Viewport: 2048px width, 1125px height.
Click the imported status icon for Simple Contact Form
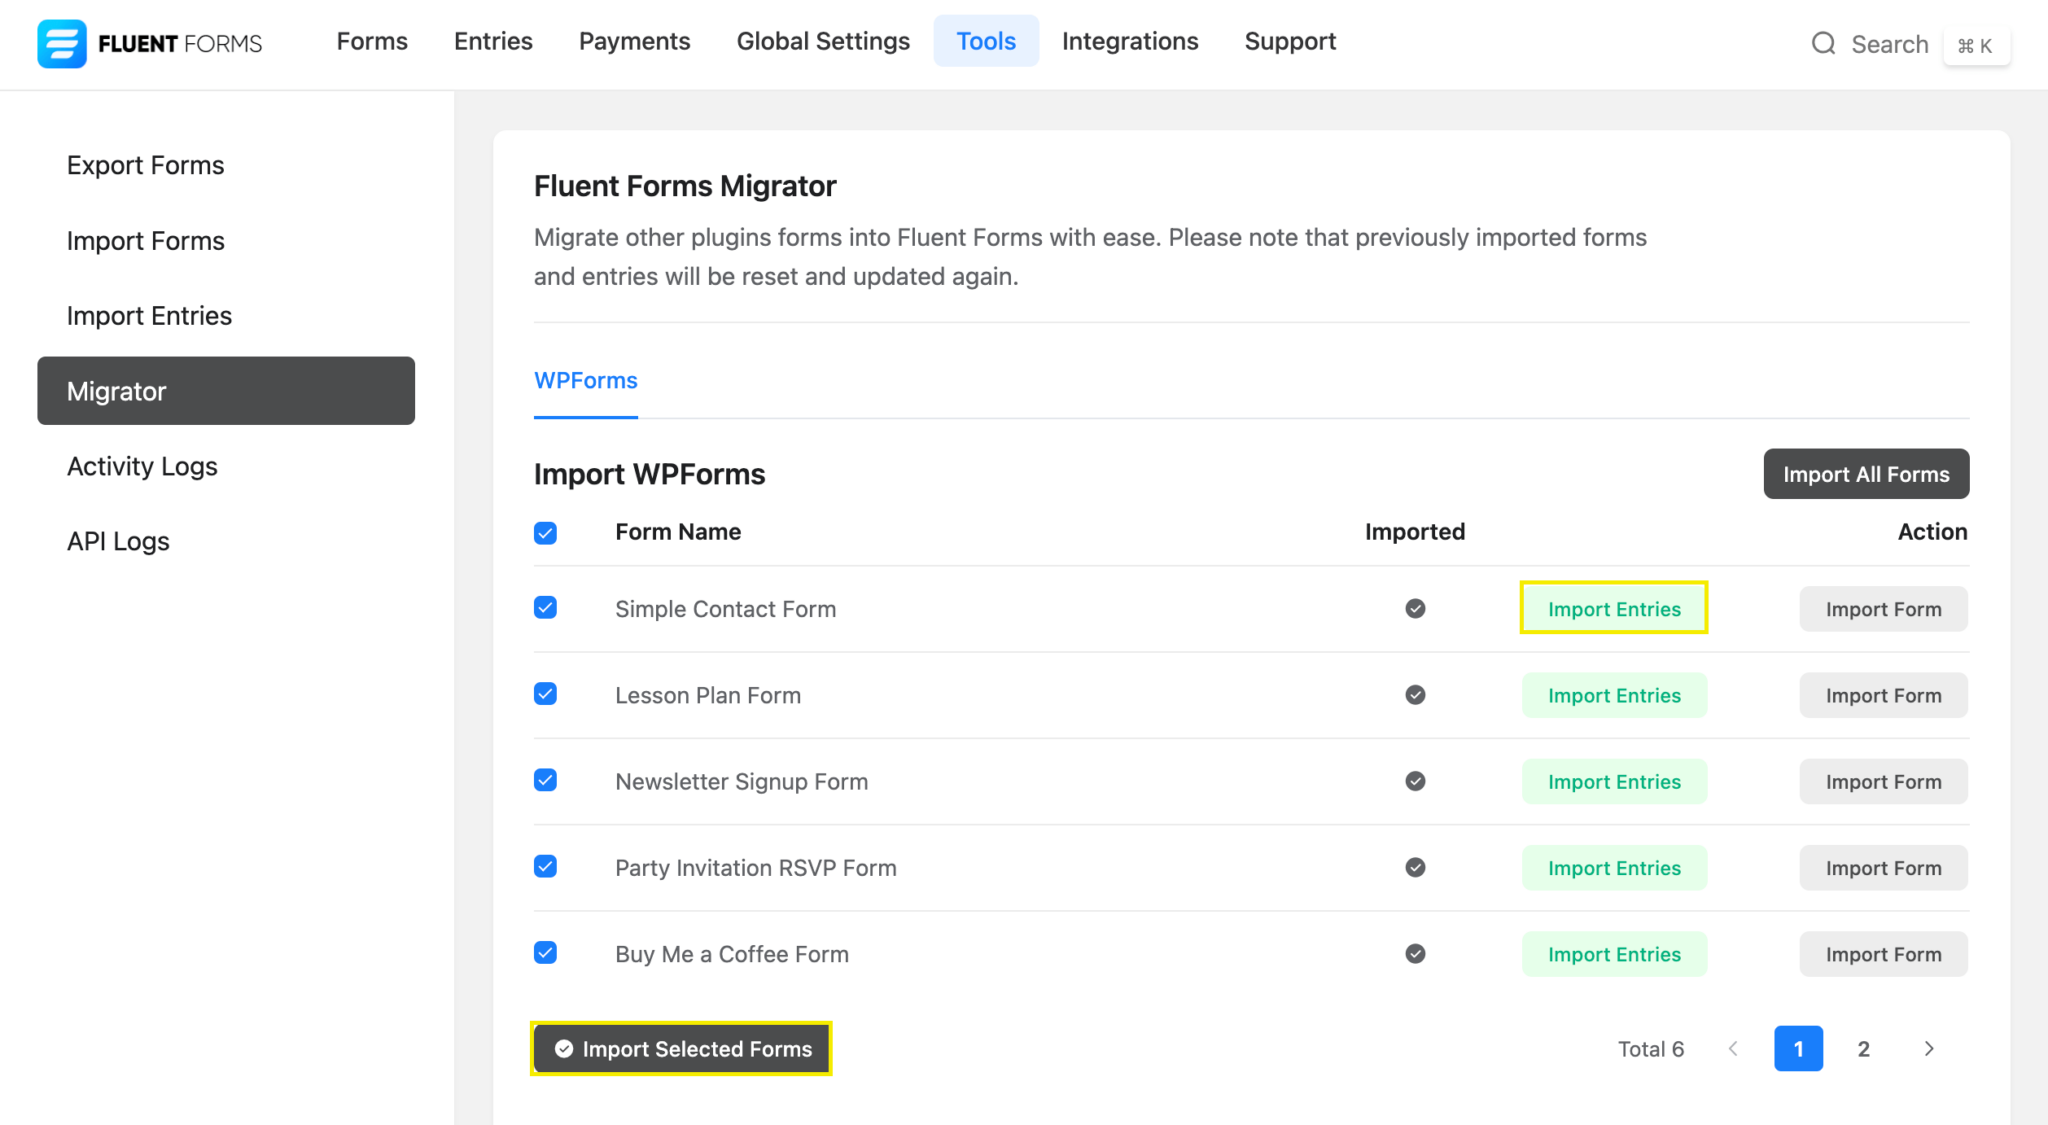(x=1414, y=608)
